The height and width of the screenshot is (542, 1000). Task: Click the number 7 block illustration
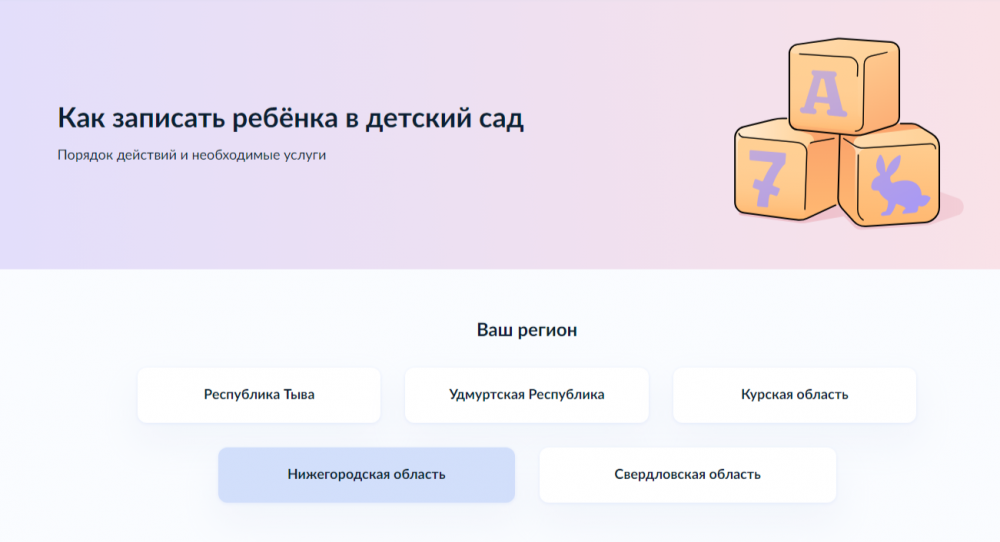pos(784,171)
